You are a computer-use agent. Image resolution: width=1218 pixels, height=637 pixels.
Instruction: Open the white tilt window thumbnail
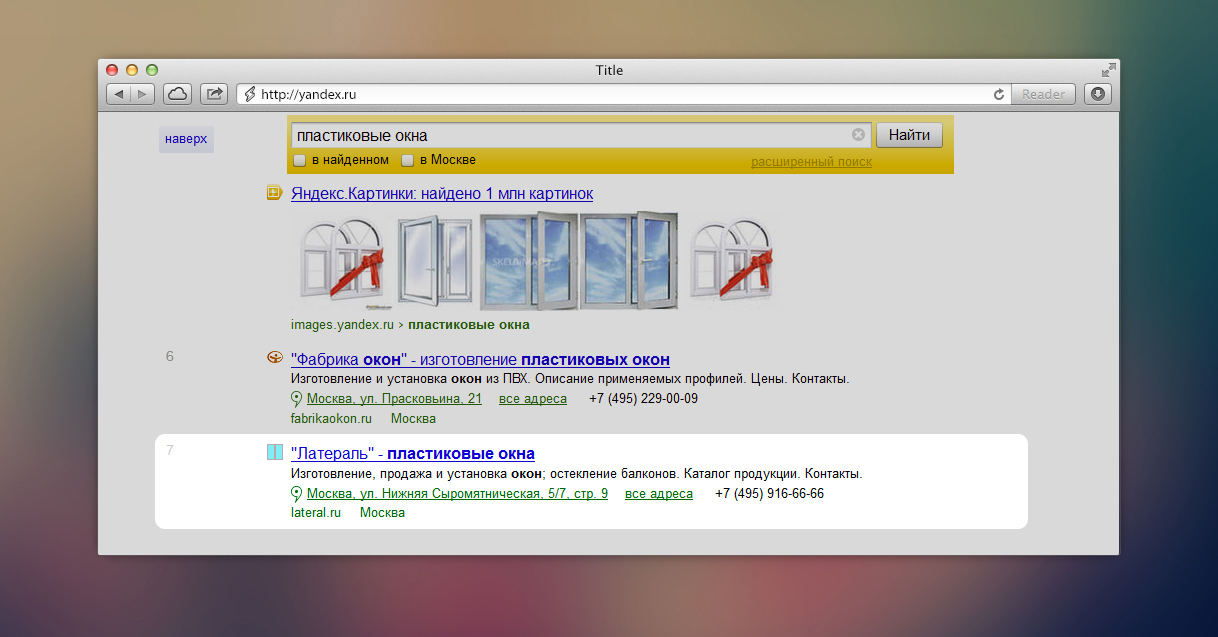click(434, 262)
